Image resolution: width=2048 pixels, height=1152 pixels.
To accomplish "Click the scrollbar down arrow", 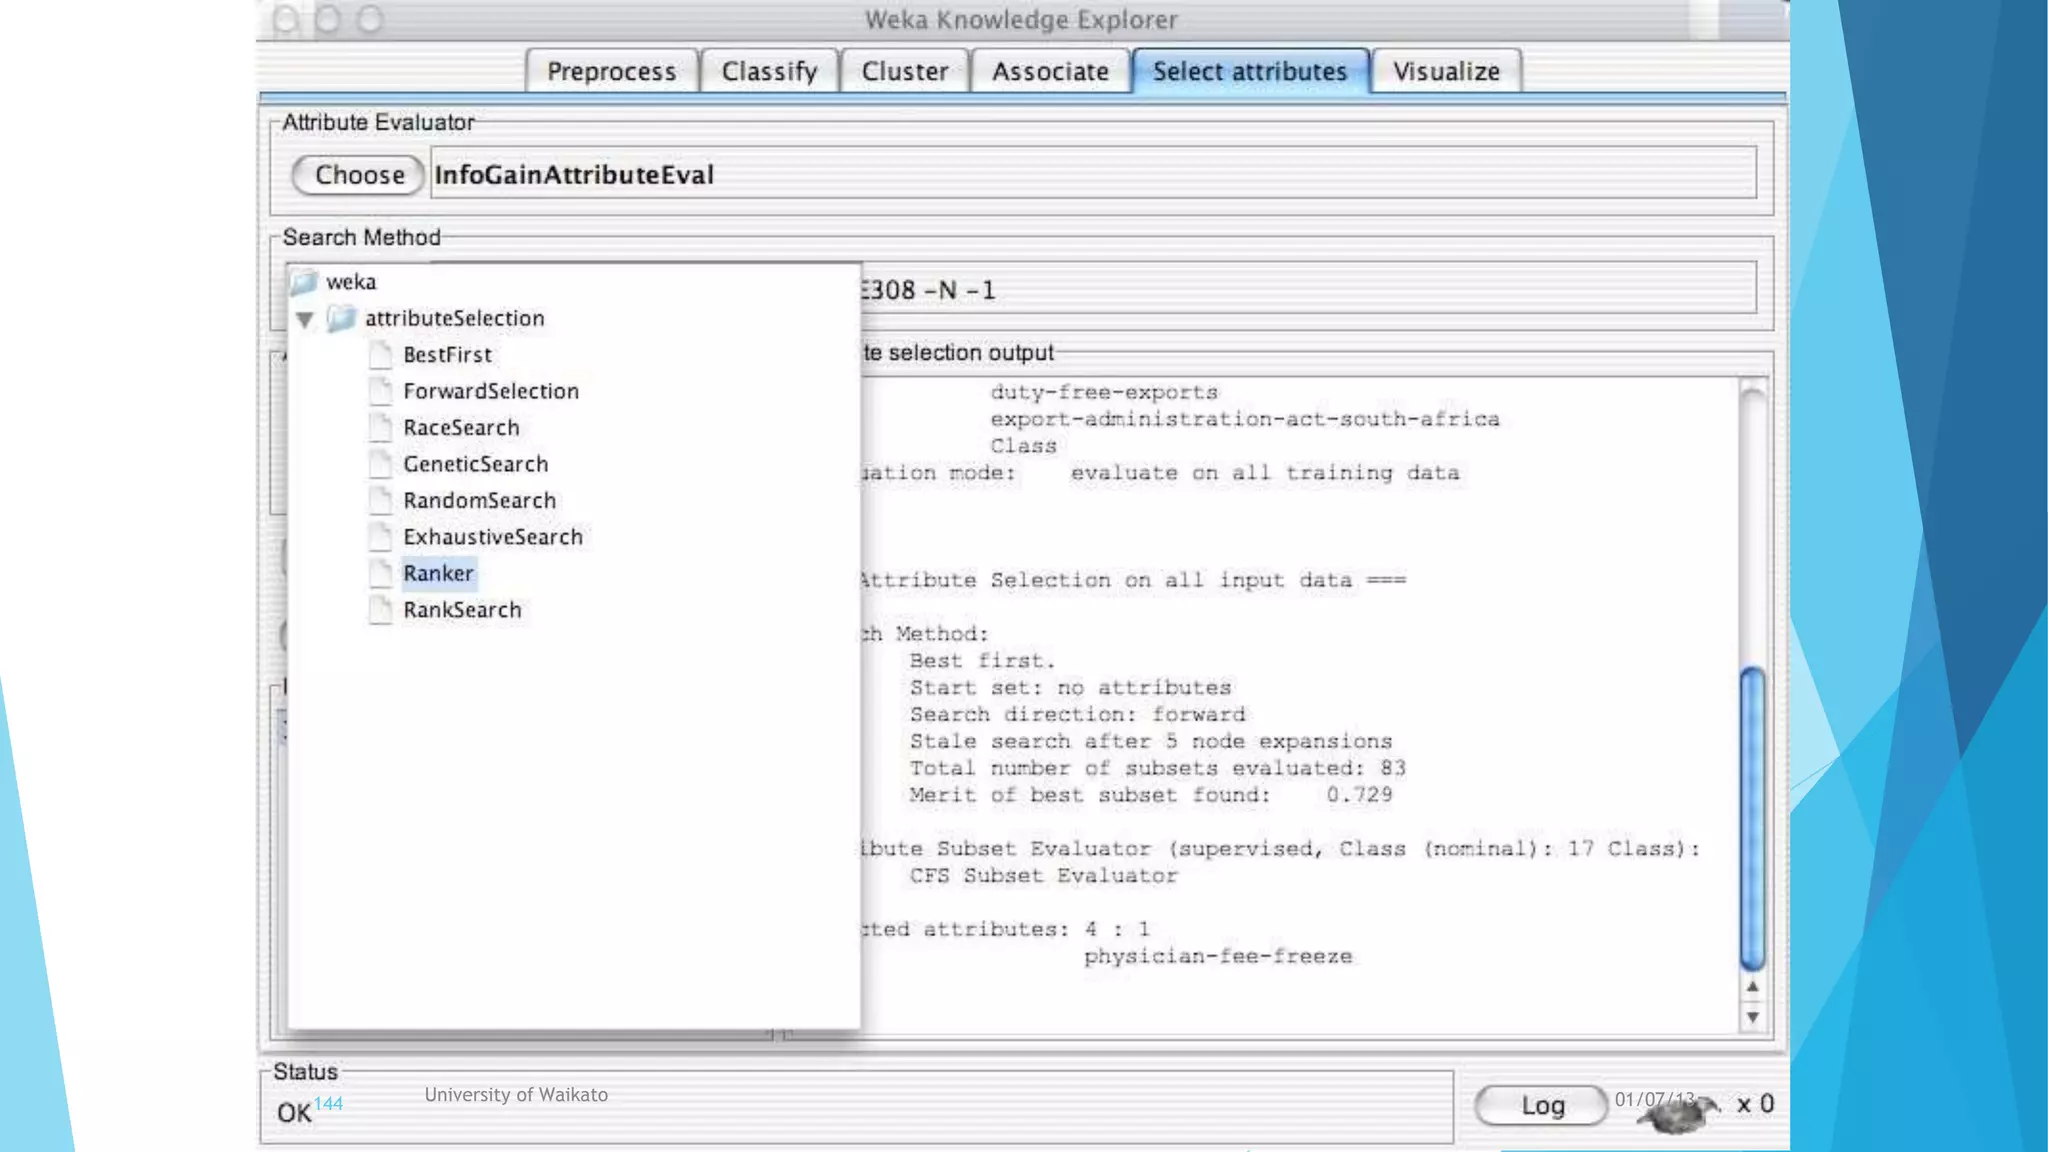I will click(1752, 1018).
